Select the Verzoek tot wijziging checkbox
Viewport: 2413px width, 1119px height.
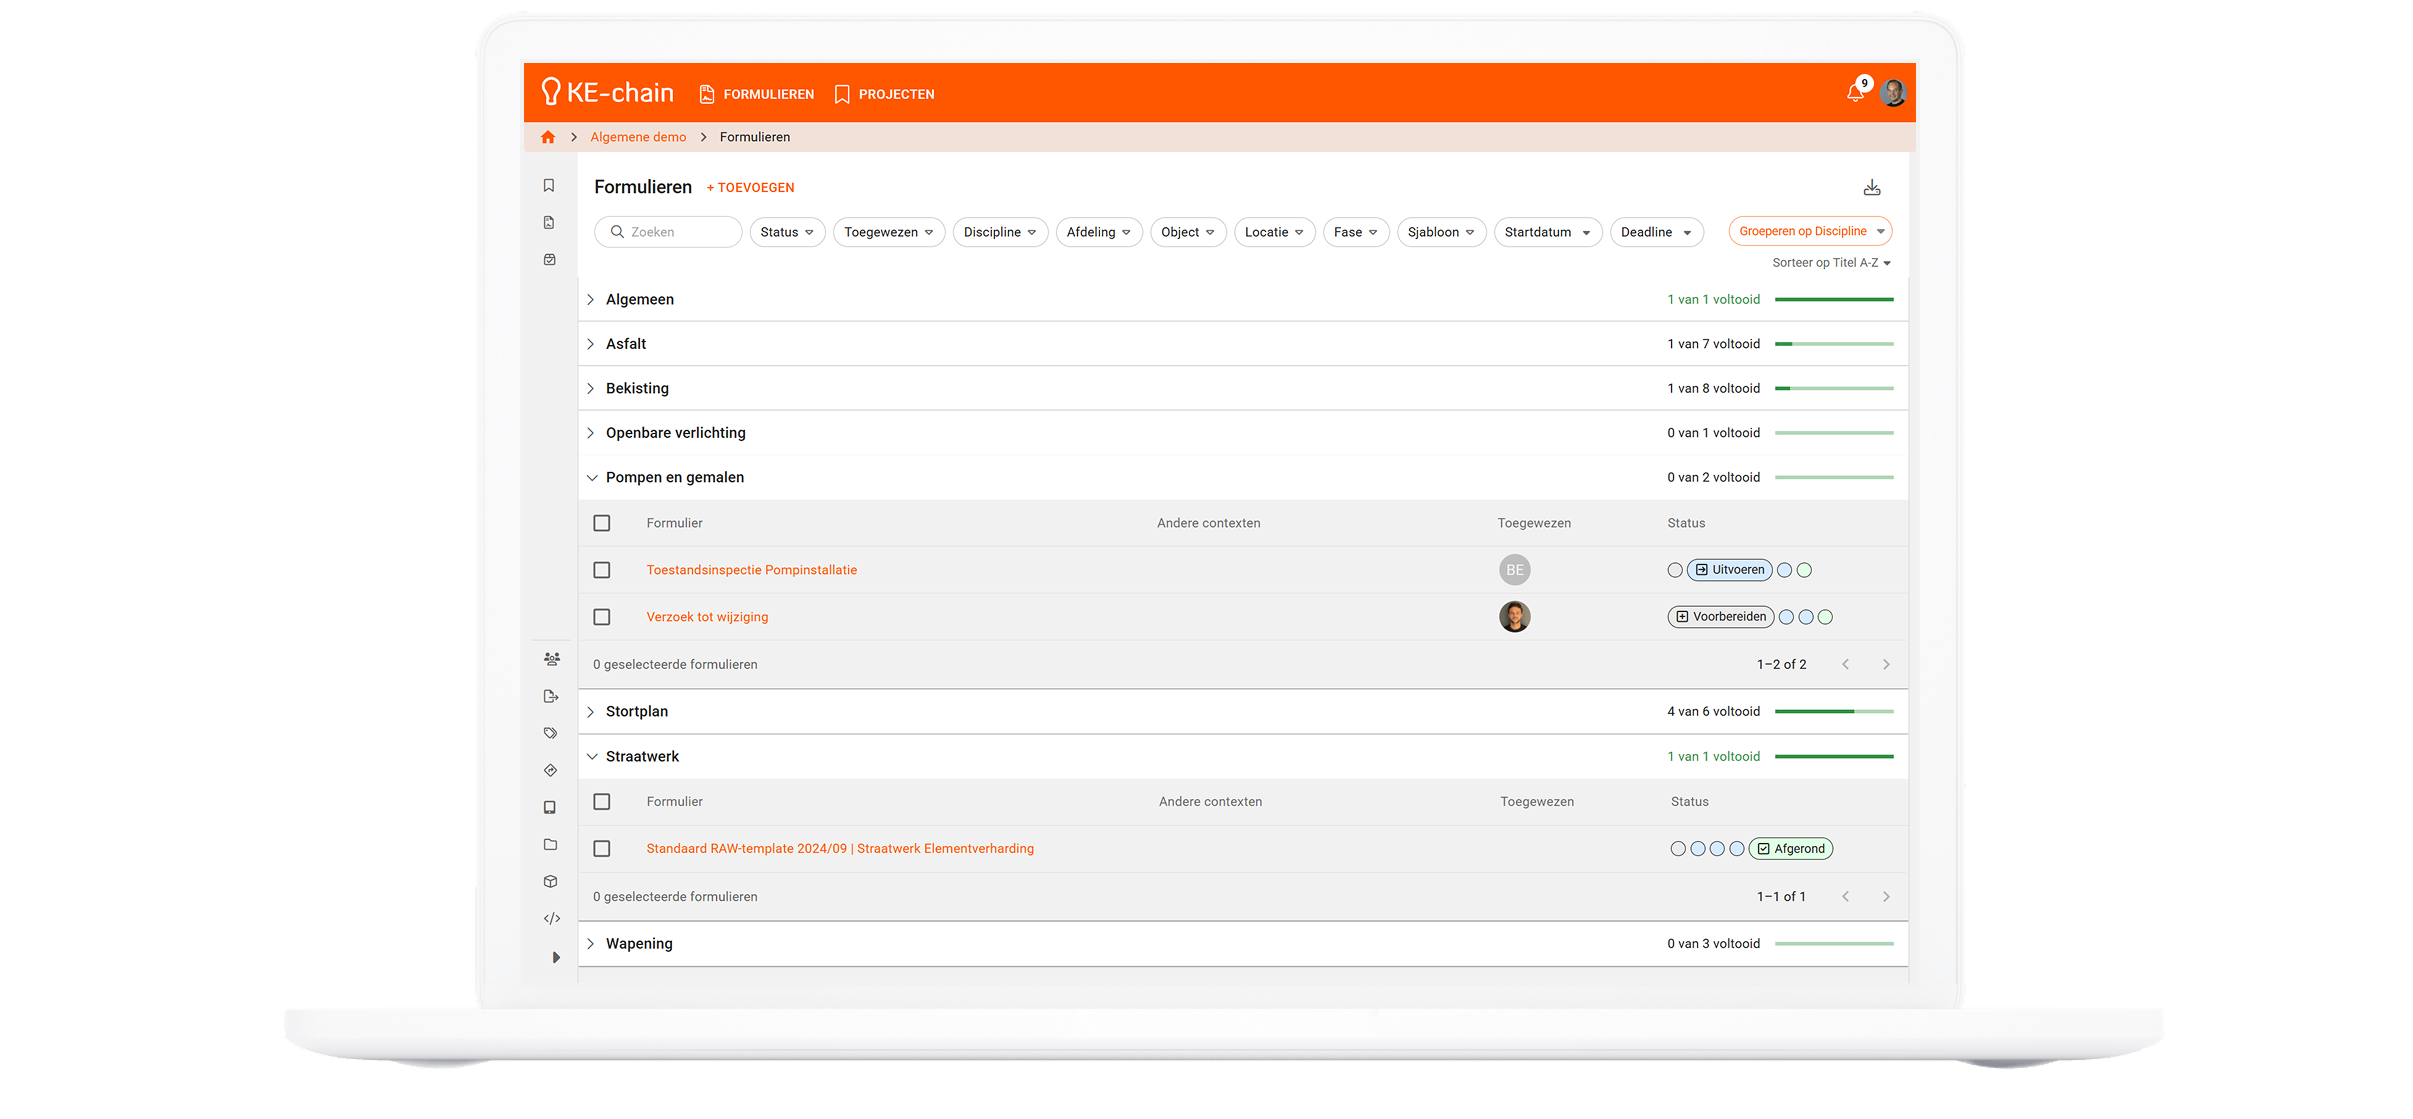pos(602,617)
